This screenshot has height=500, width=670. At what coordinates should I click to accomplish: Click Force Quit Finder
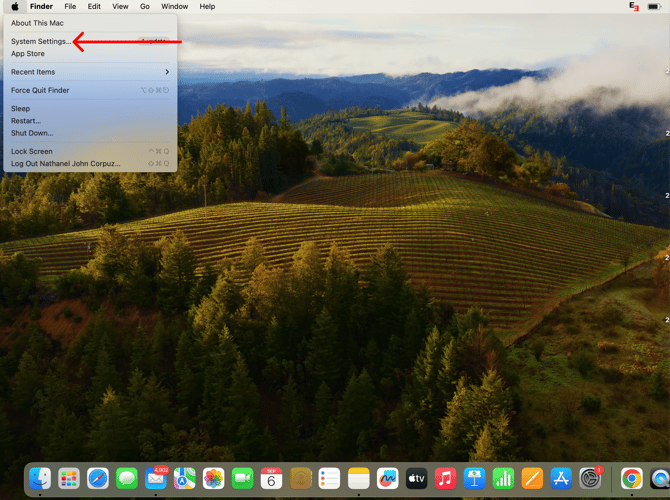[x=40, y=90]
